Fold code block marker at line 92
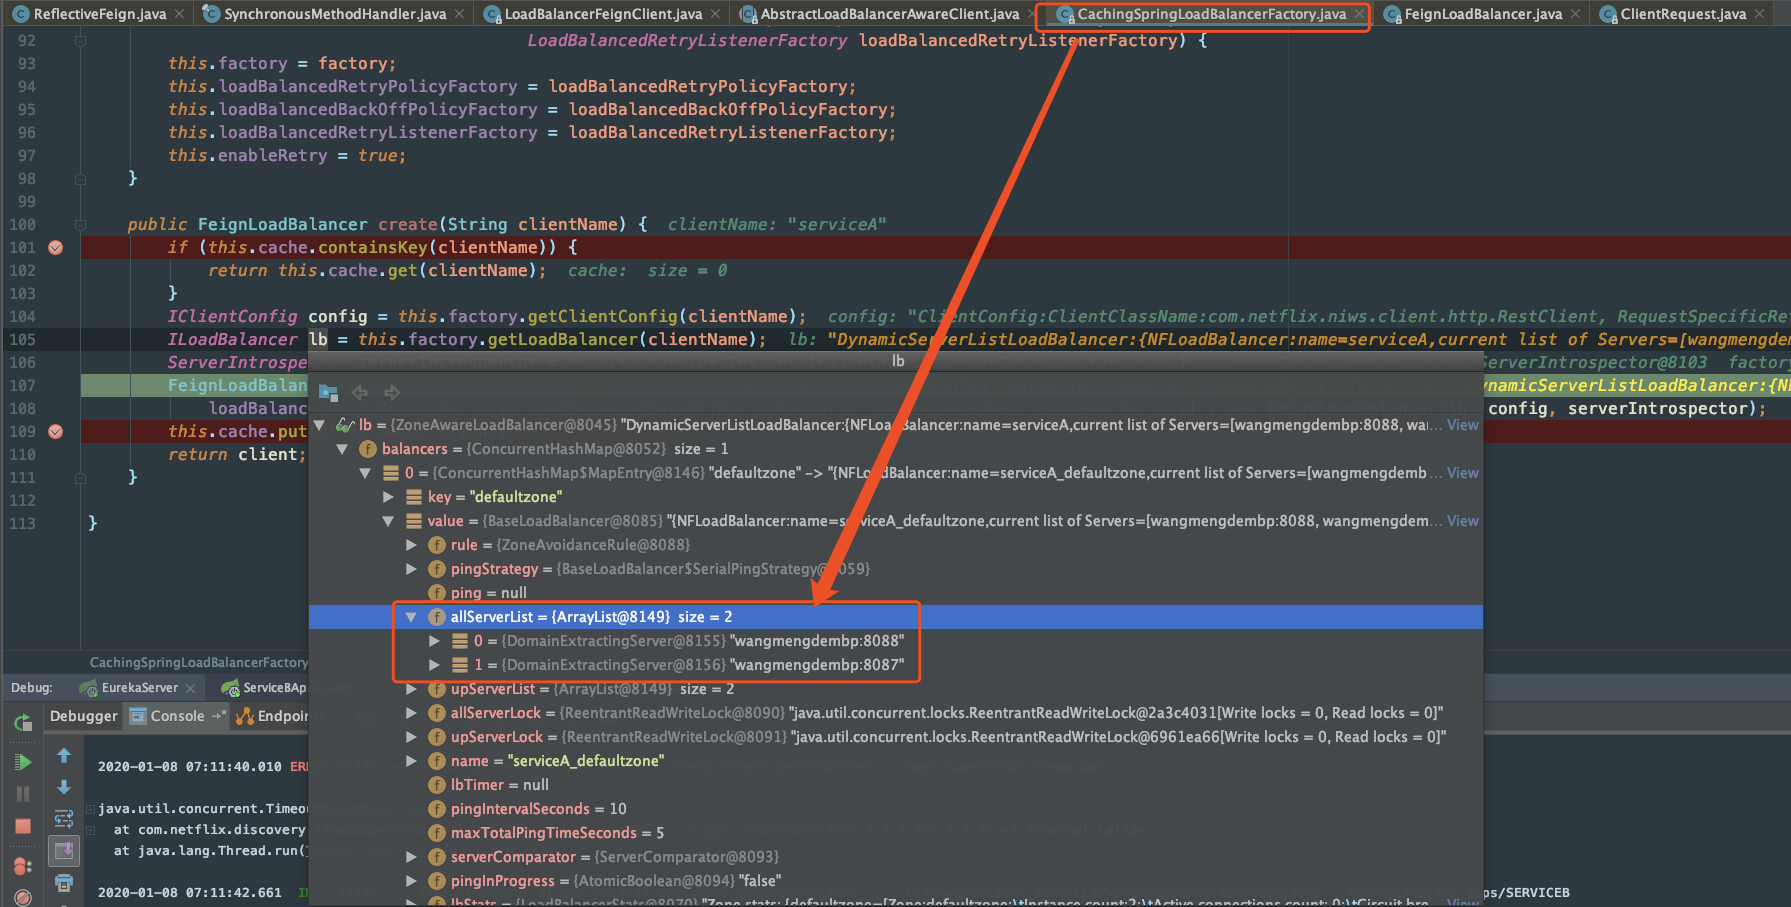Image resolution: width=1791 pixels, height=907 pixels. pos(80,41)
